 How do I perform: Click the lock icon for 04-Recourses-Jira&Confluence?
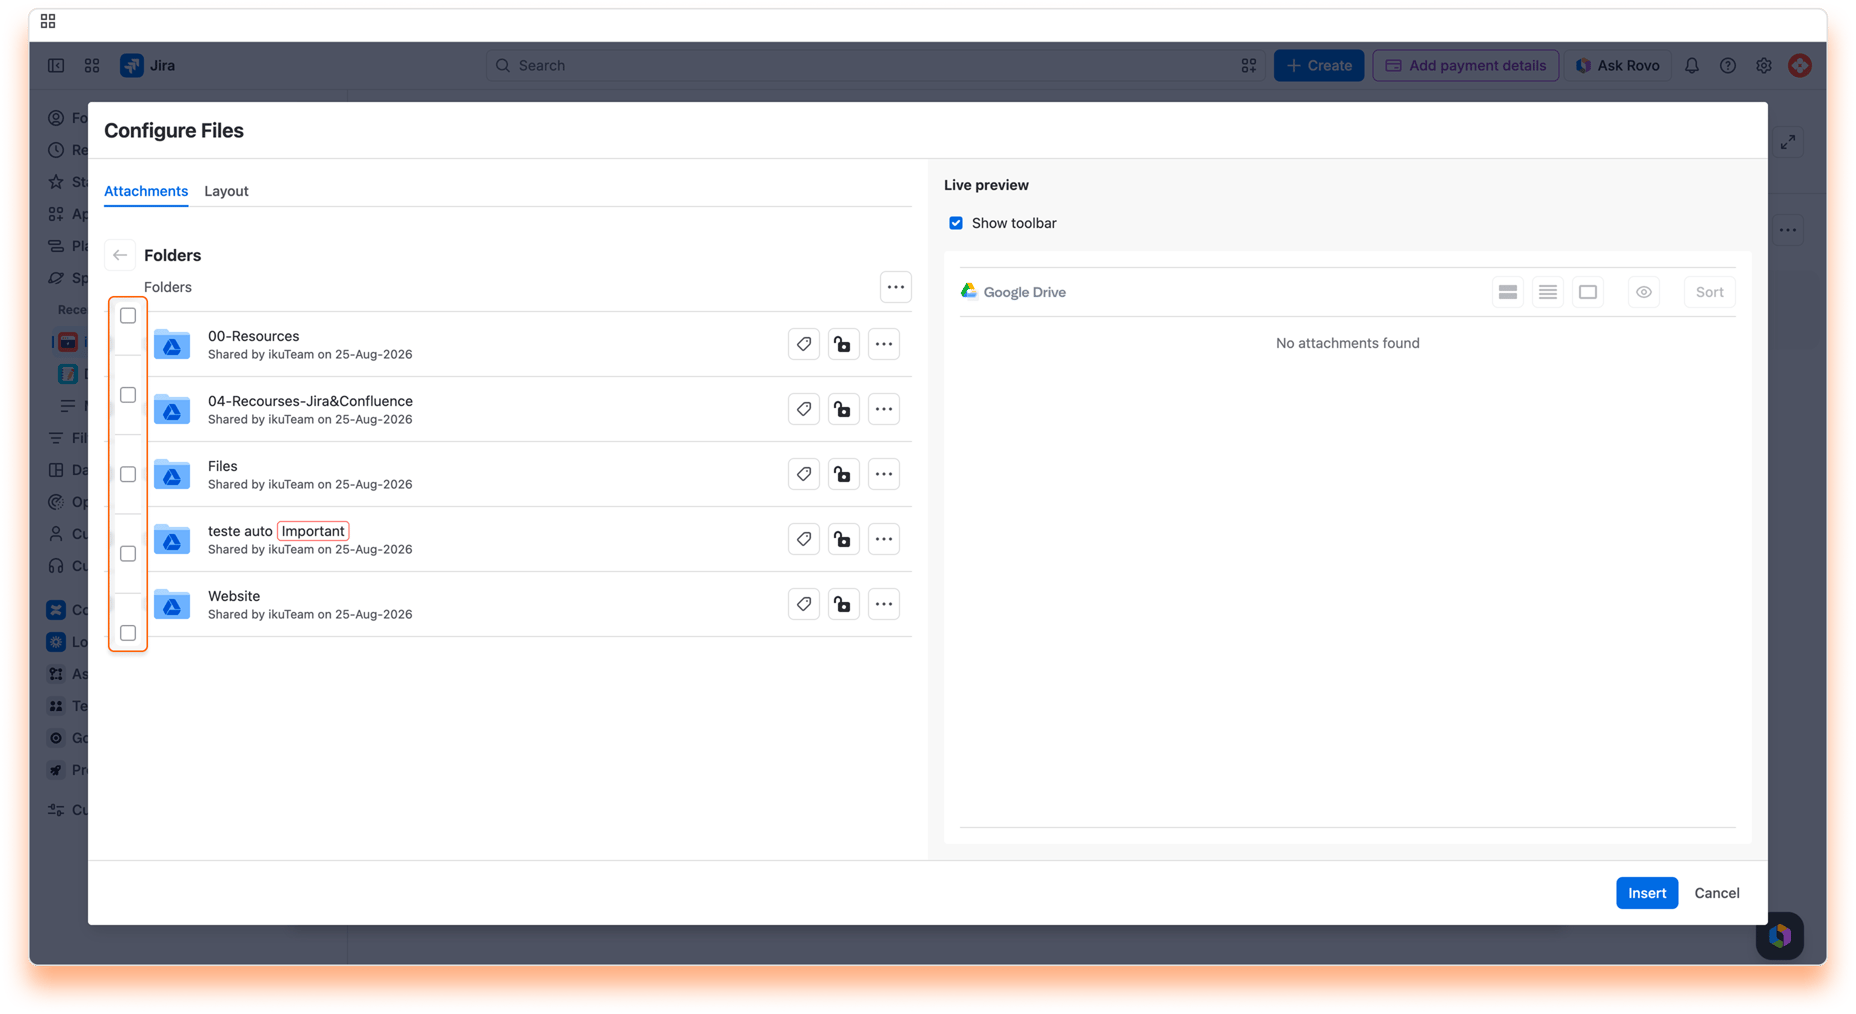pos(844,409)
